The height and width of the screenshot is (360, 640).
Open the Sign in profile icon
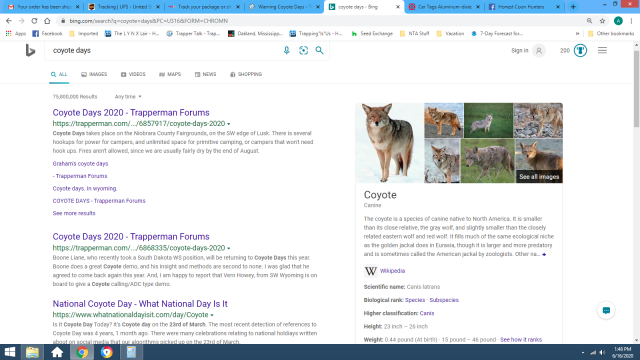tap(539, 51)
